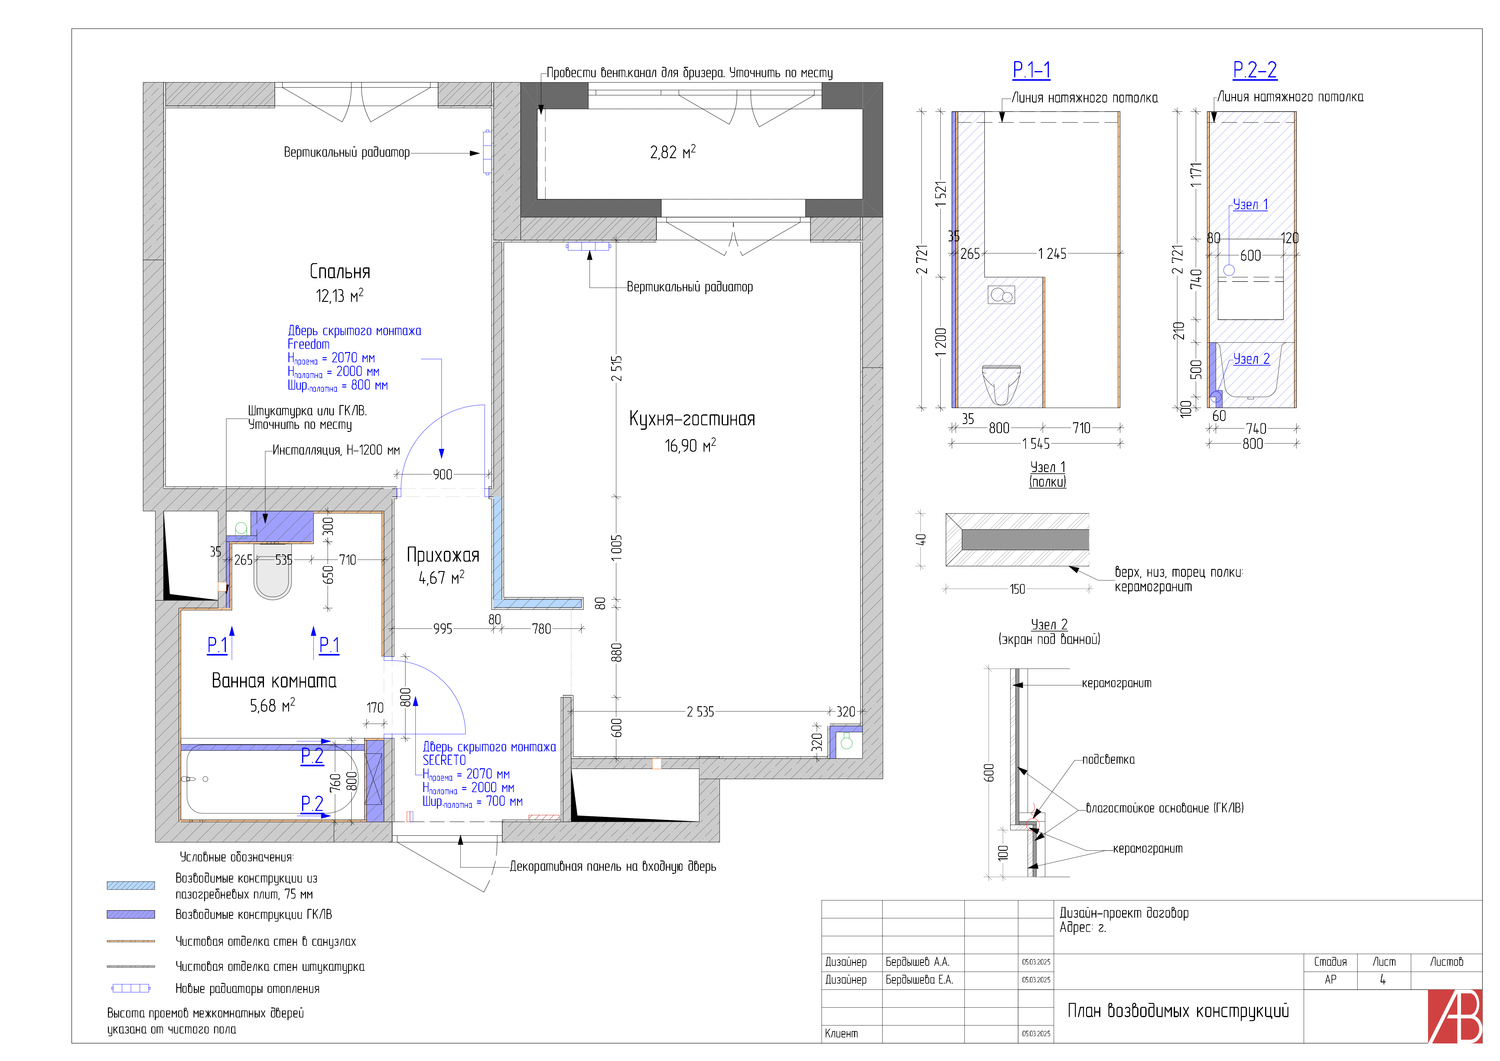Click the new radiators symbol in the legend
1500x1061 pixels.
[131, 988]
